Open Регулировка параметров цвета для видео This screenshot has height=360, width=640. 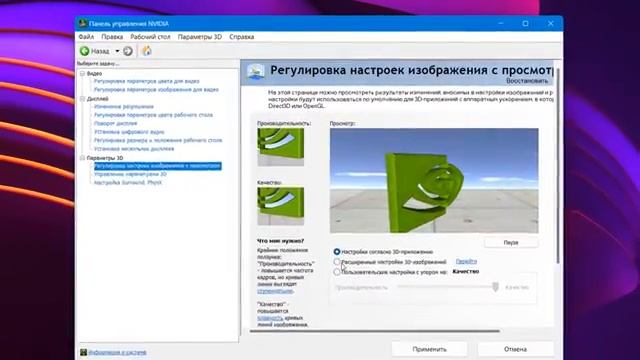[x=147, y=81]
